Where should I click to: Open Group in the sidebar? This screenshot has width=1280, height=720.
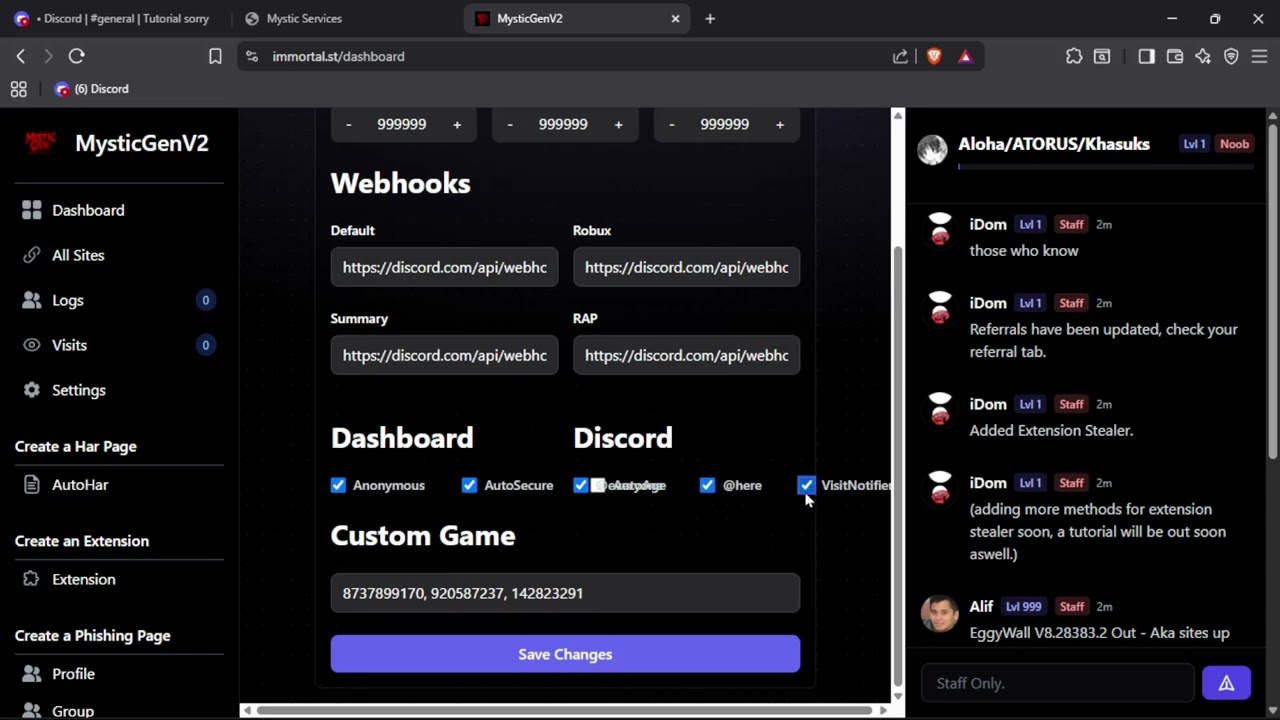119,710
